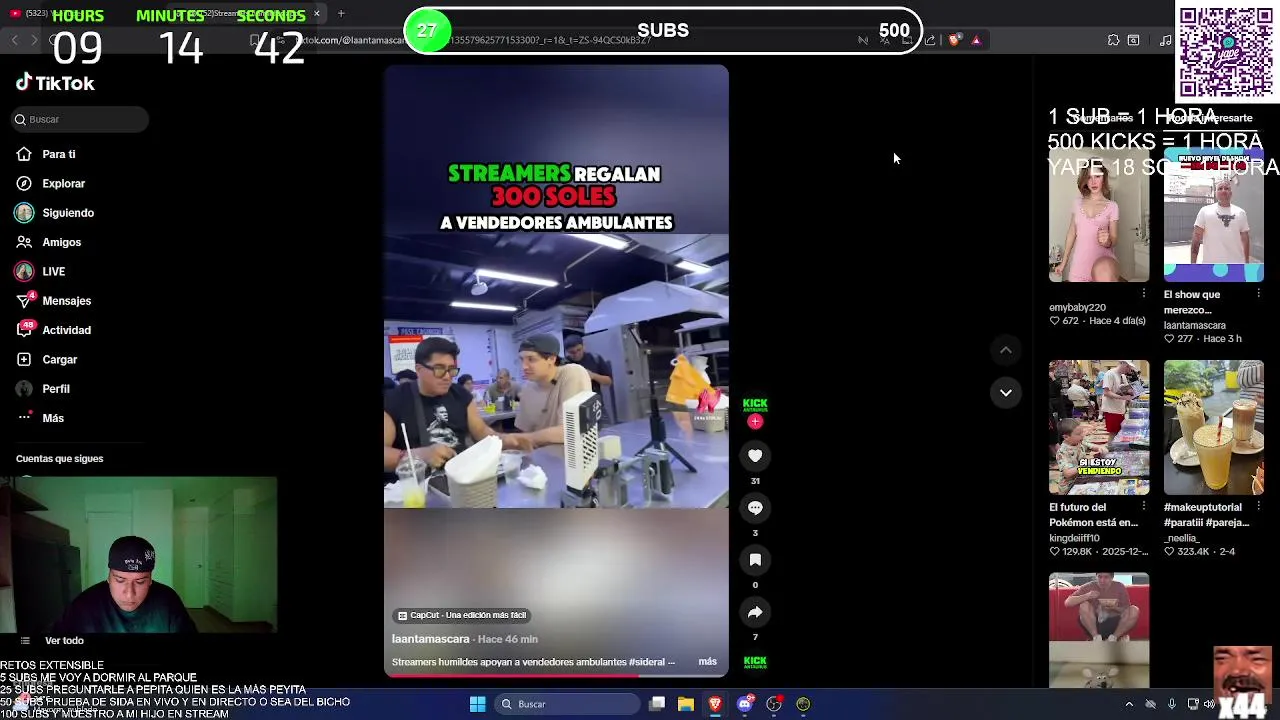Open laantamascara username on video
The width and height of the screenshot is (1280, 720).
[x=430, y=639]
